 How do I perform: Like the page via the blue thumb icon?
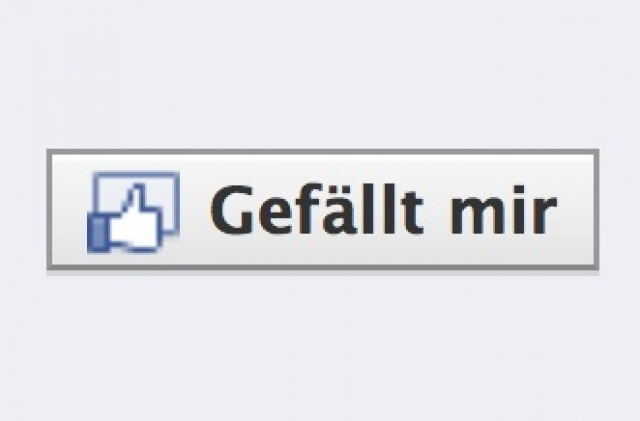pos(133,212)
